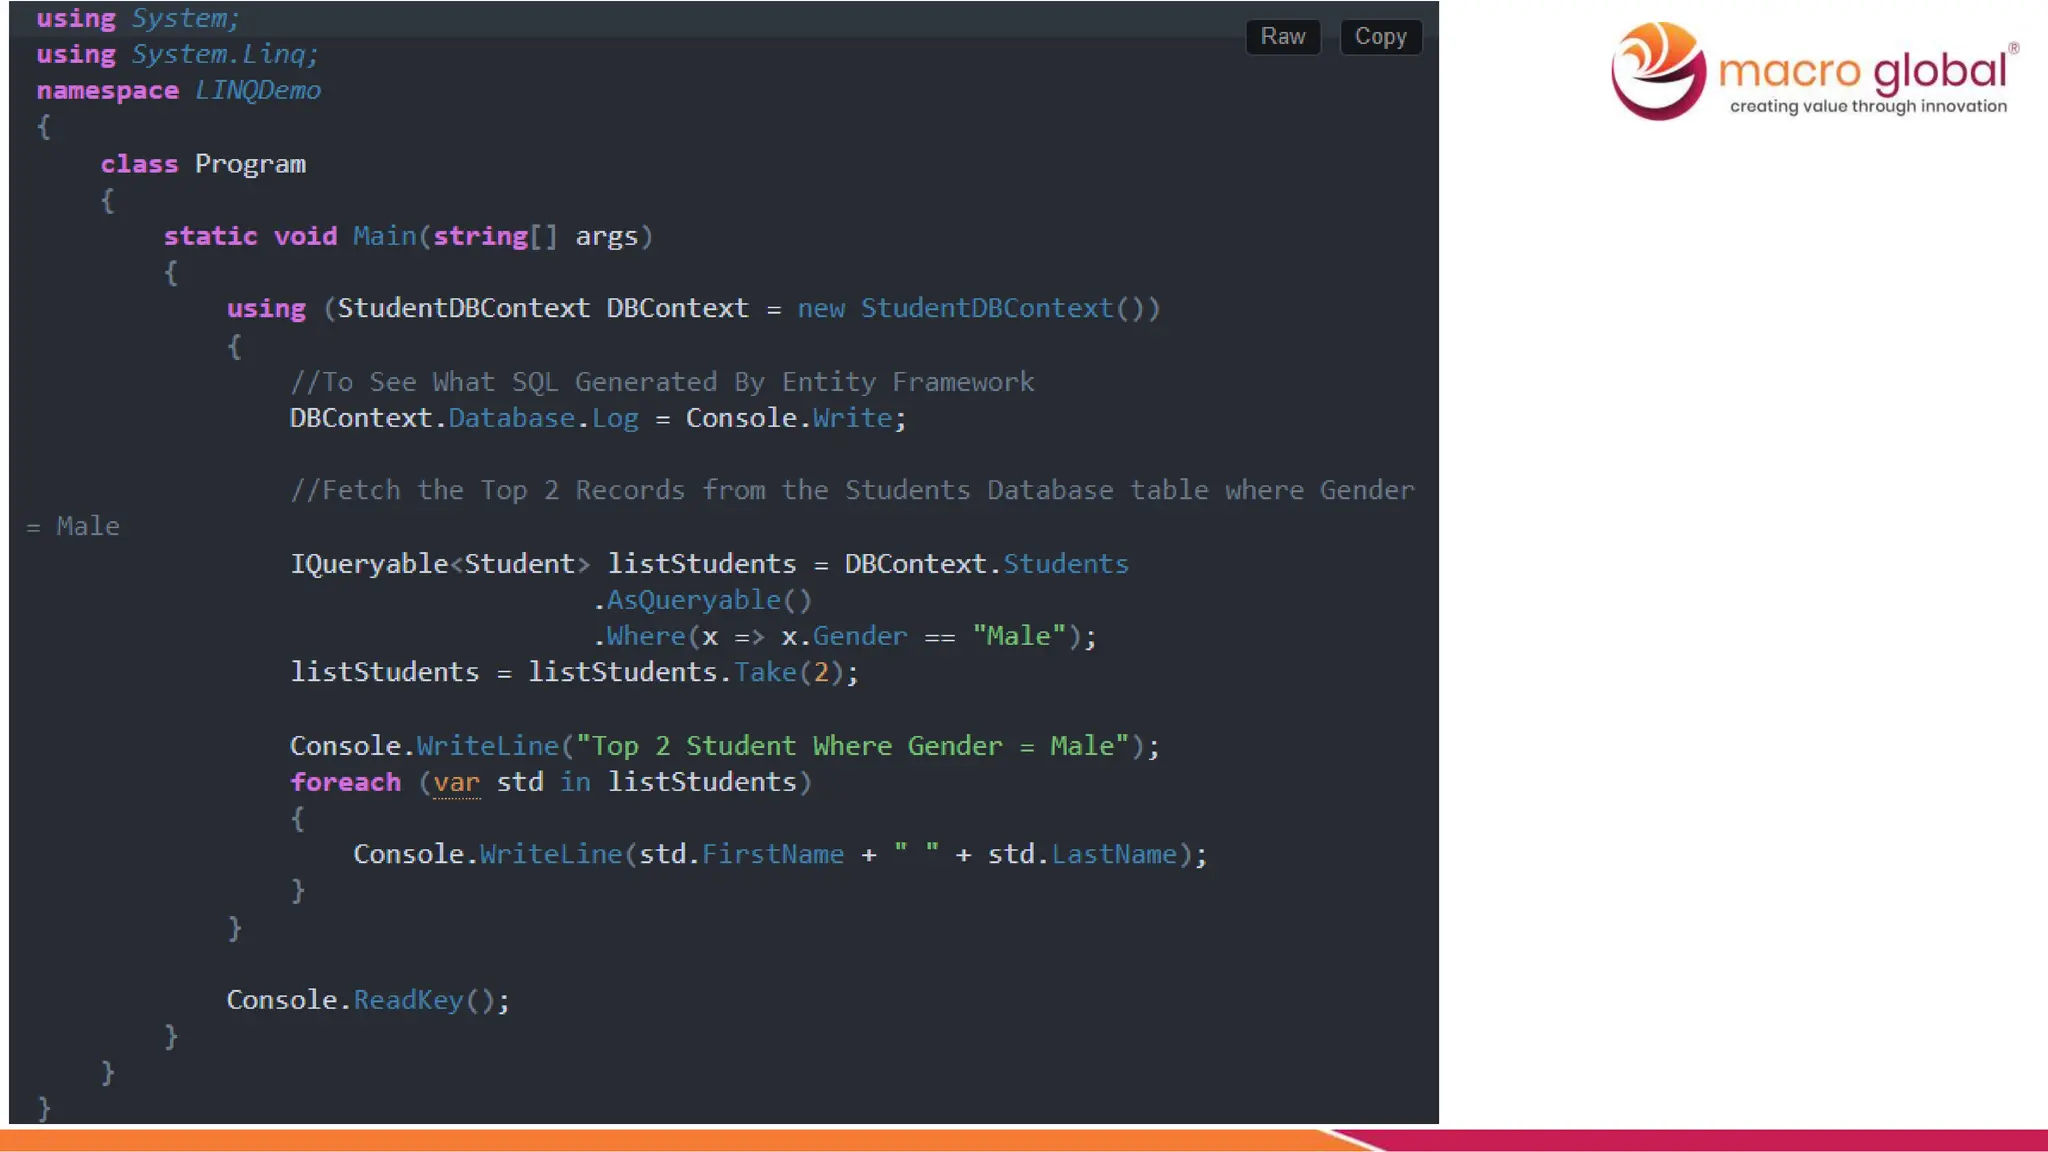Click 'FirstName' property in the WriteLine call
The width and height of the screenshot is (2048, 1152).
pyautogui.click(x=773, y=854)
